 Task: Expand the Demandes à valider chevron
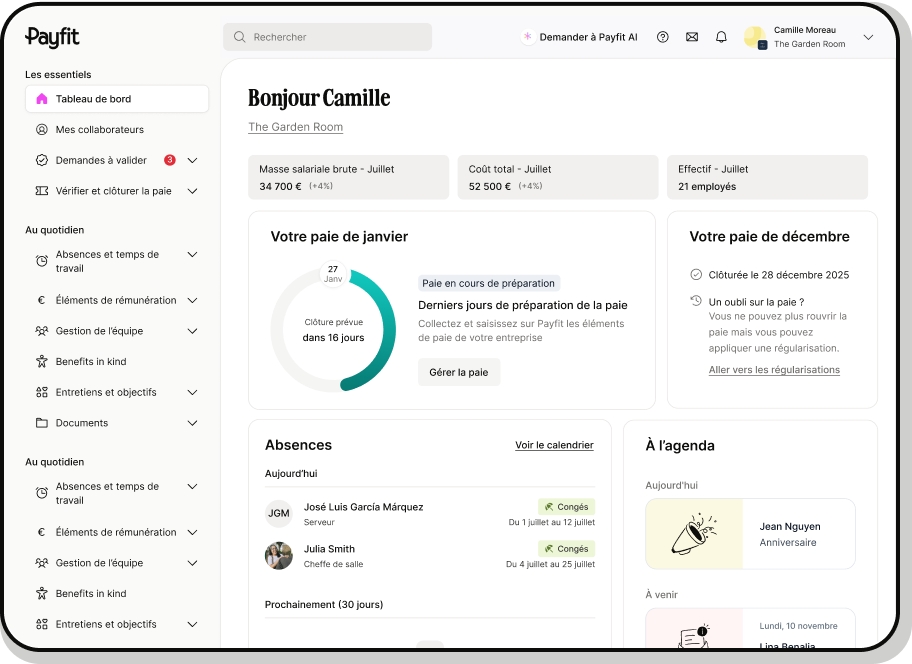point(193,160)
